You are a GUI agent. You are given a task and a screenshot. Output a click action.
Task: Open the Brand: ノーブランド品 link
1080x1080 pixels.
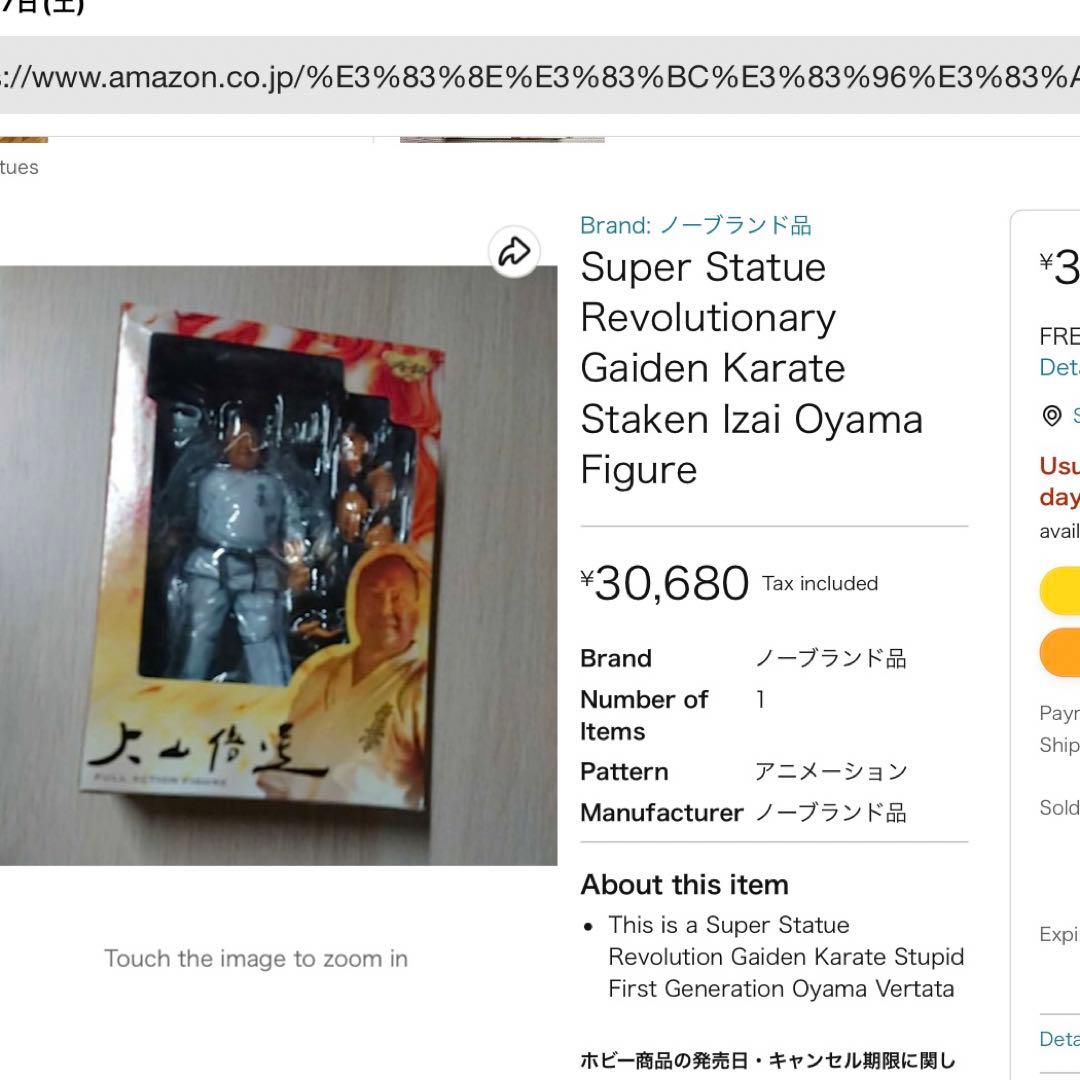pos(696,225)
